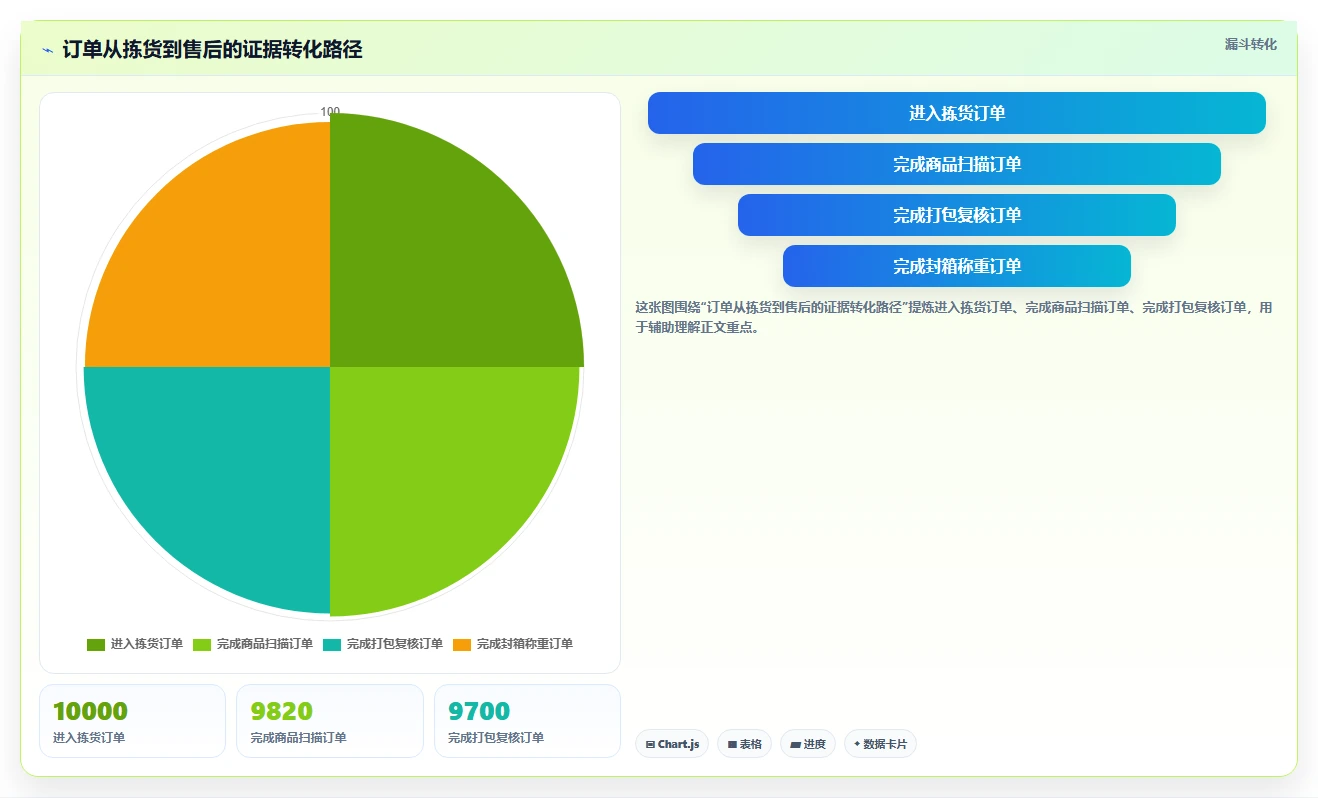Screen dimensions: 1318x798
Task: Click the 9700 完成打包复核订单 data card
Action: point(527,721)
